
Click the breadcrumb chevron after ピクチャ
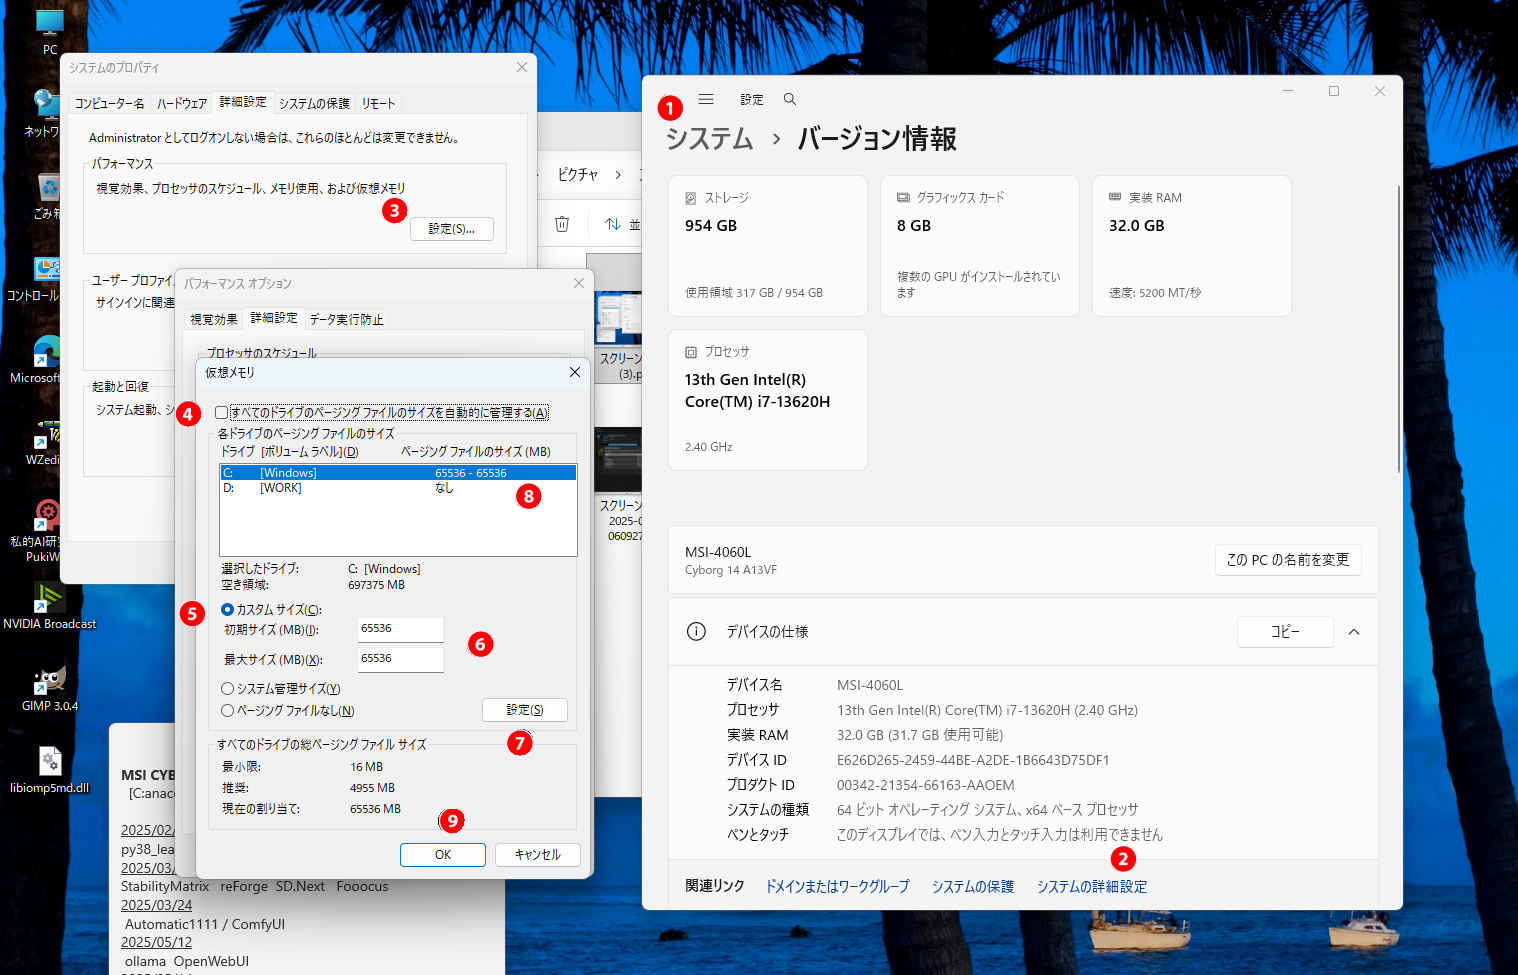[x=618, y=175]
